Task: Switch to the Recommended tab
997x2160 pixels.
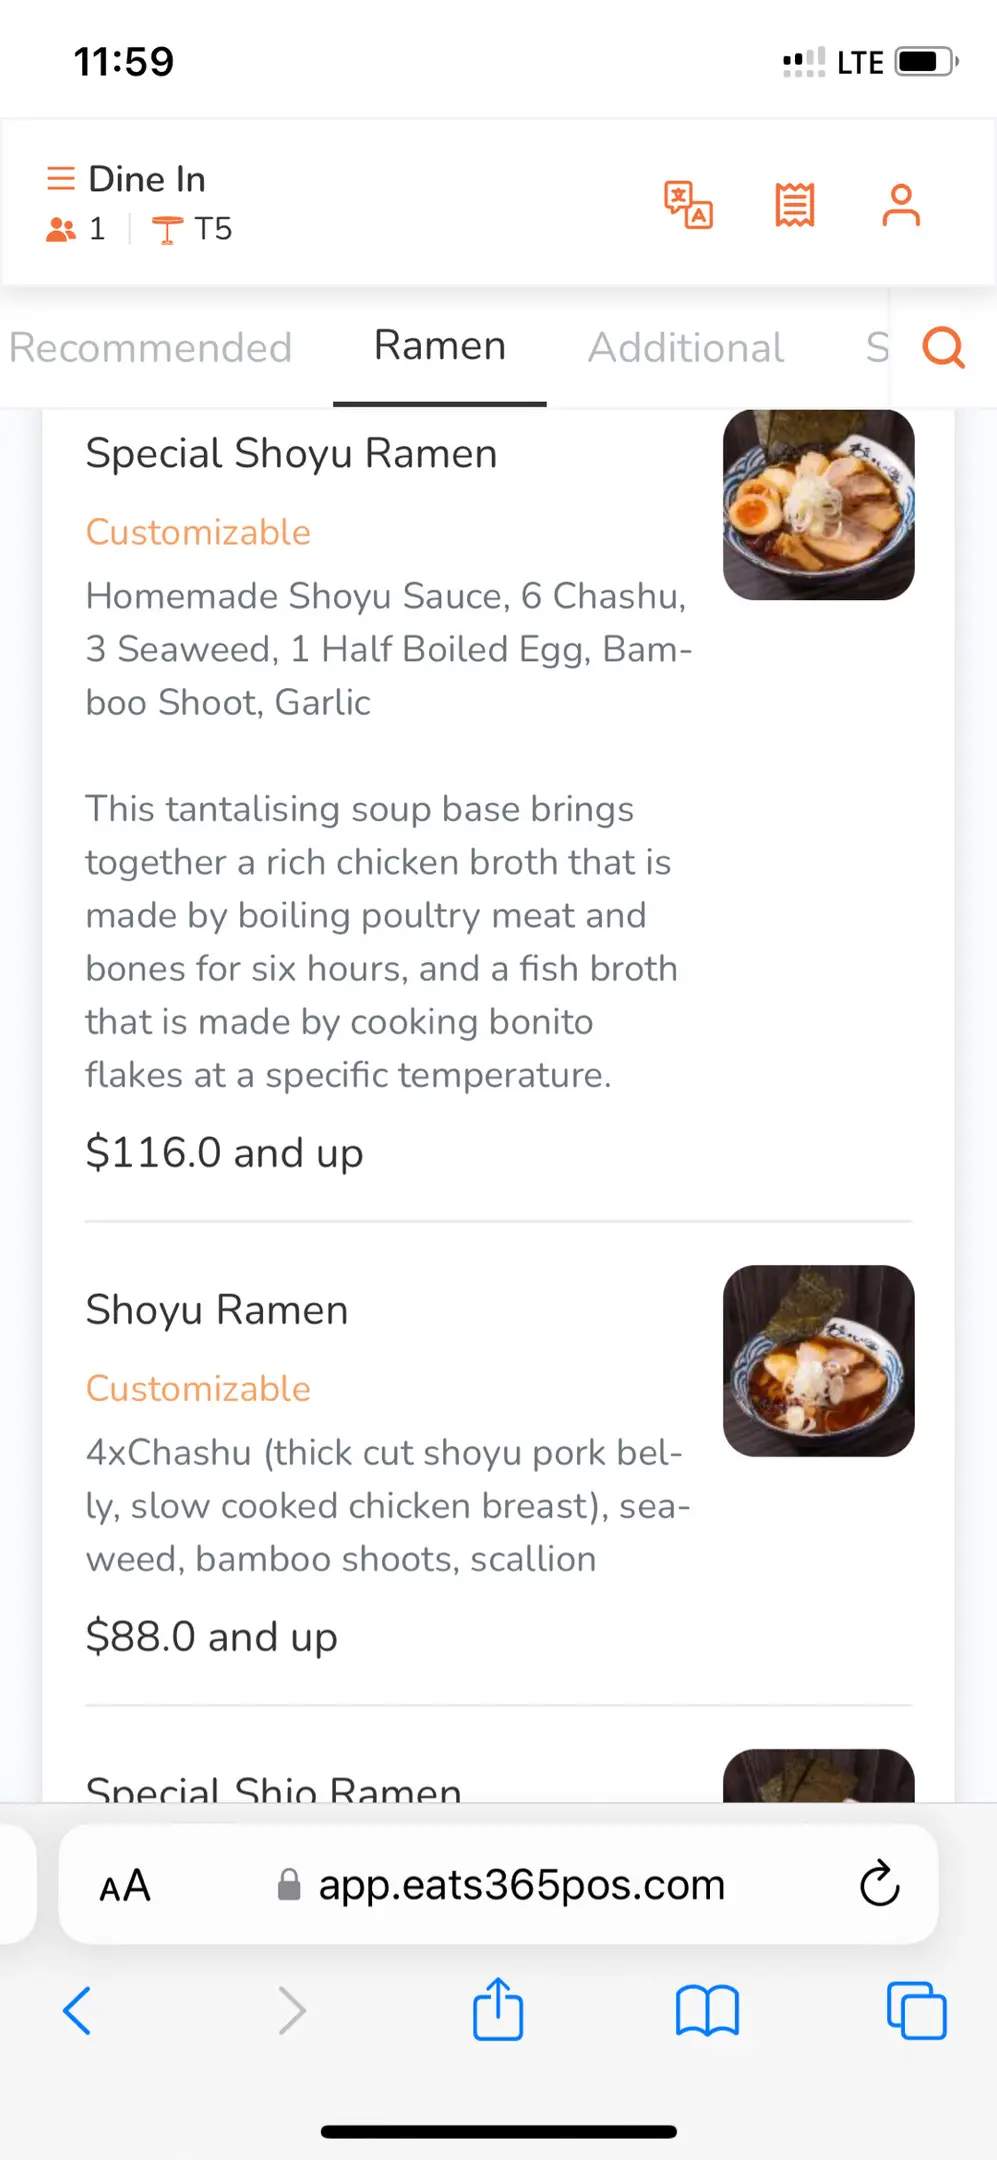Action: click(151, 348)
